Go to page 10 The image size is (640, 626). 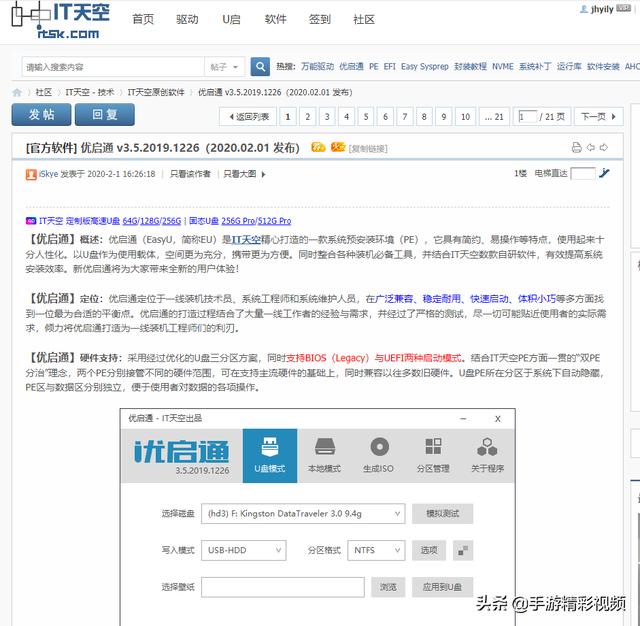pos(465,117)
